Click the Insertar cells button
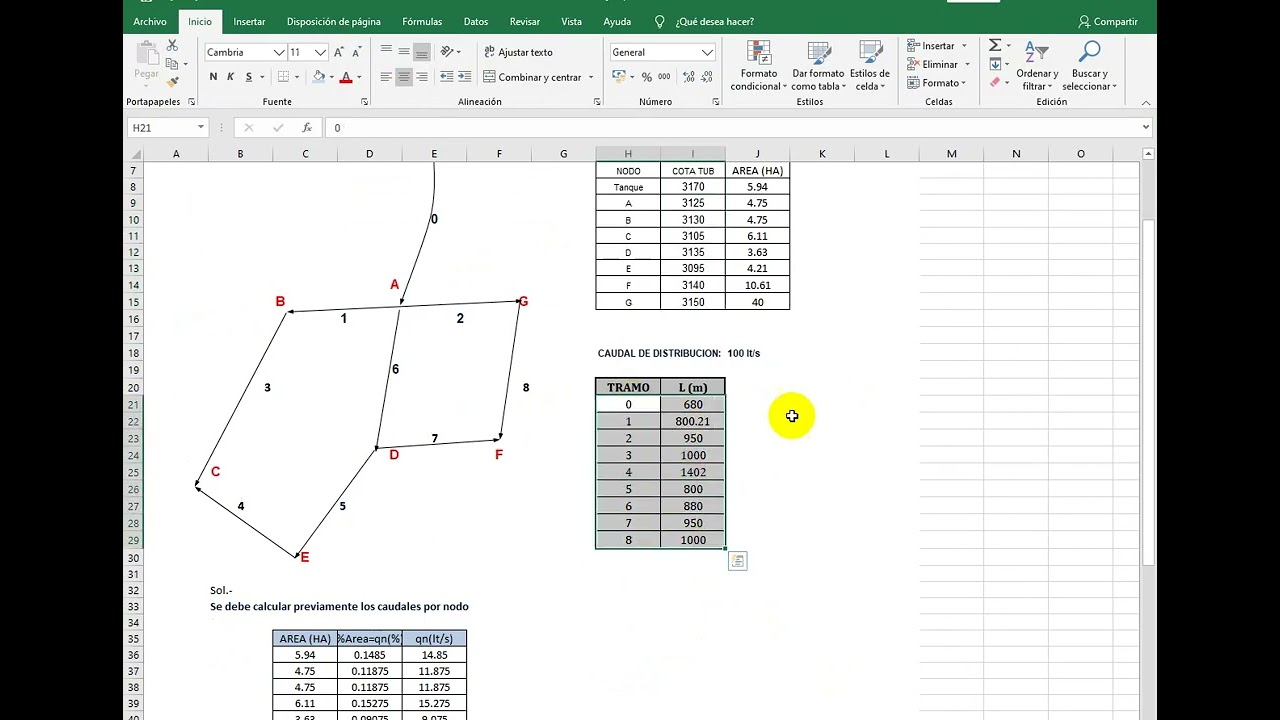The height and width of the screenshot is (720, 1280). [937, 46]
